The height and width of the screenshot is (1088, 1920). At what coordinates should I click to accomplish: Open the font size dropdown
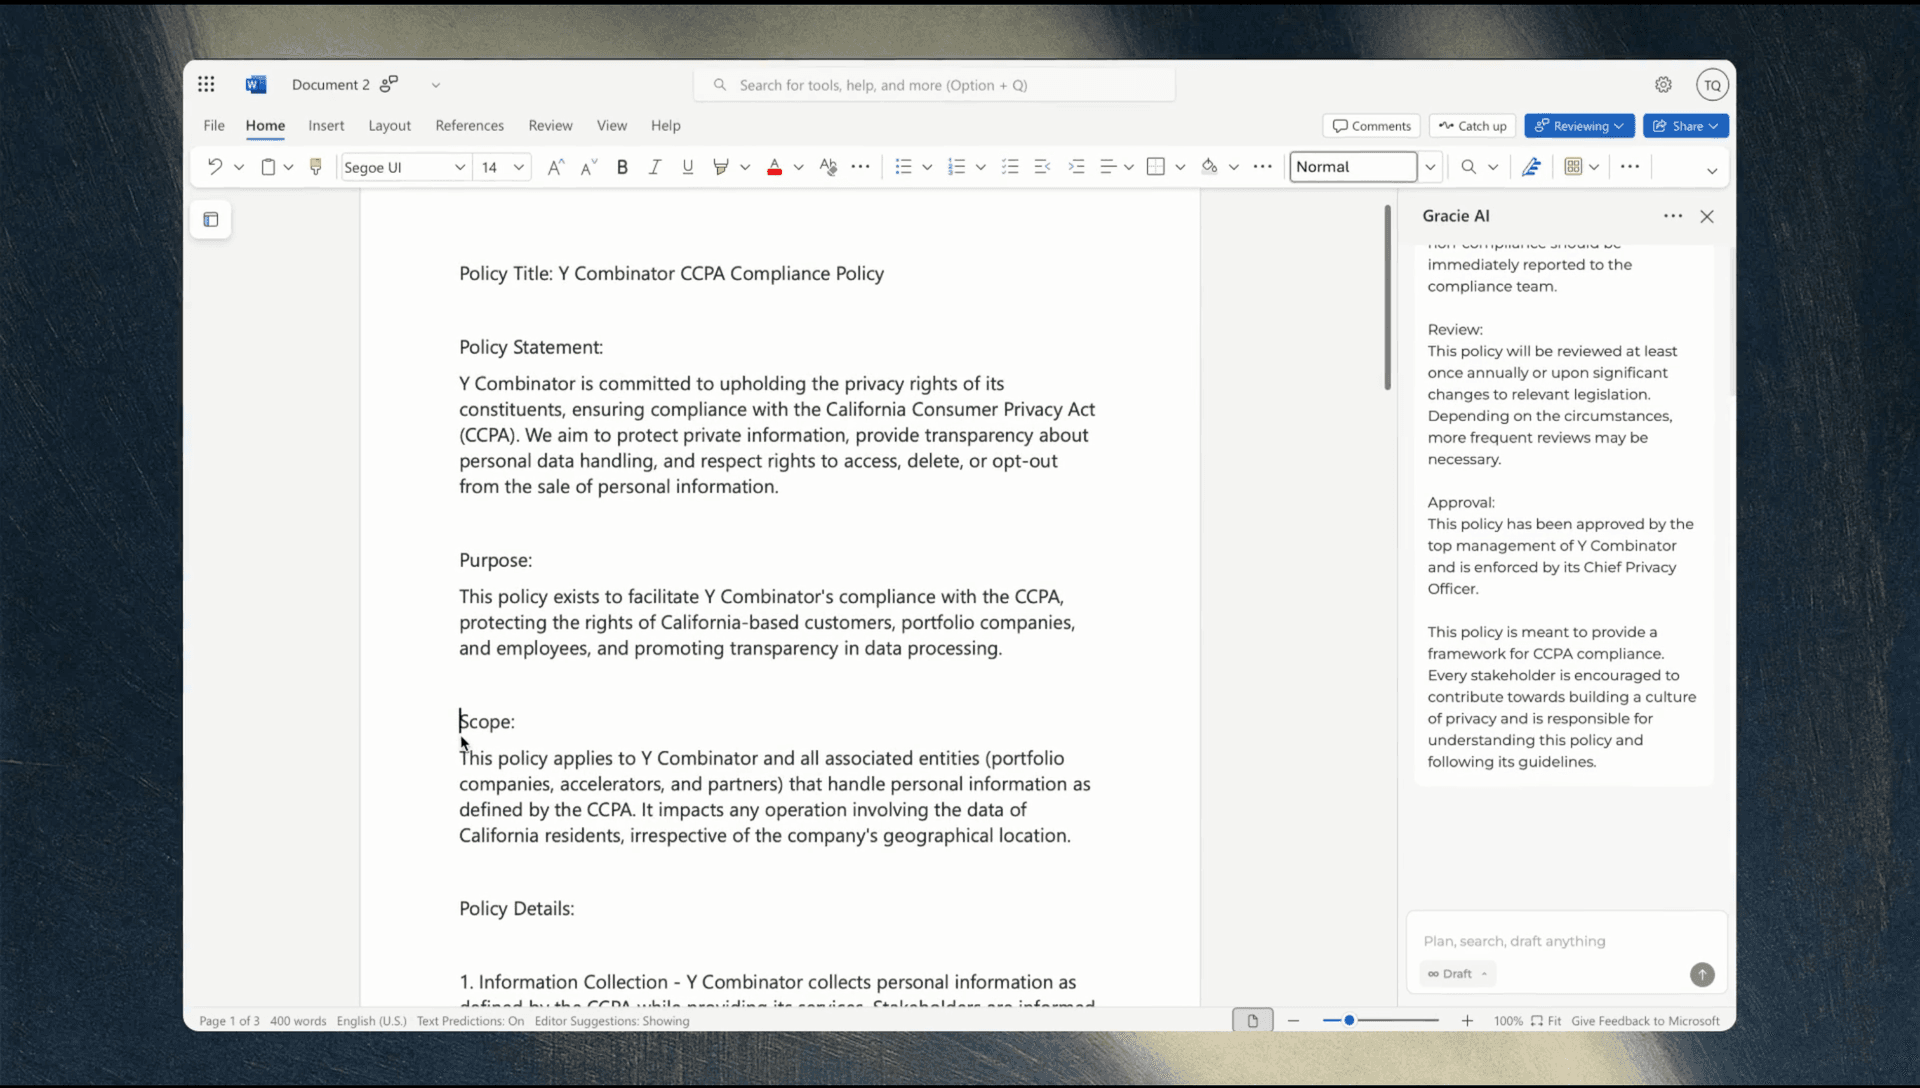pyautogui.click(x=517, y=167)
